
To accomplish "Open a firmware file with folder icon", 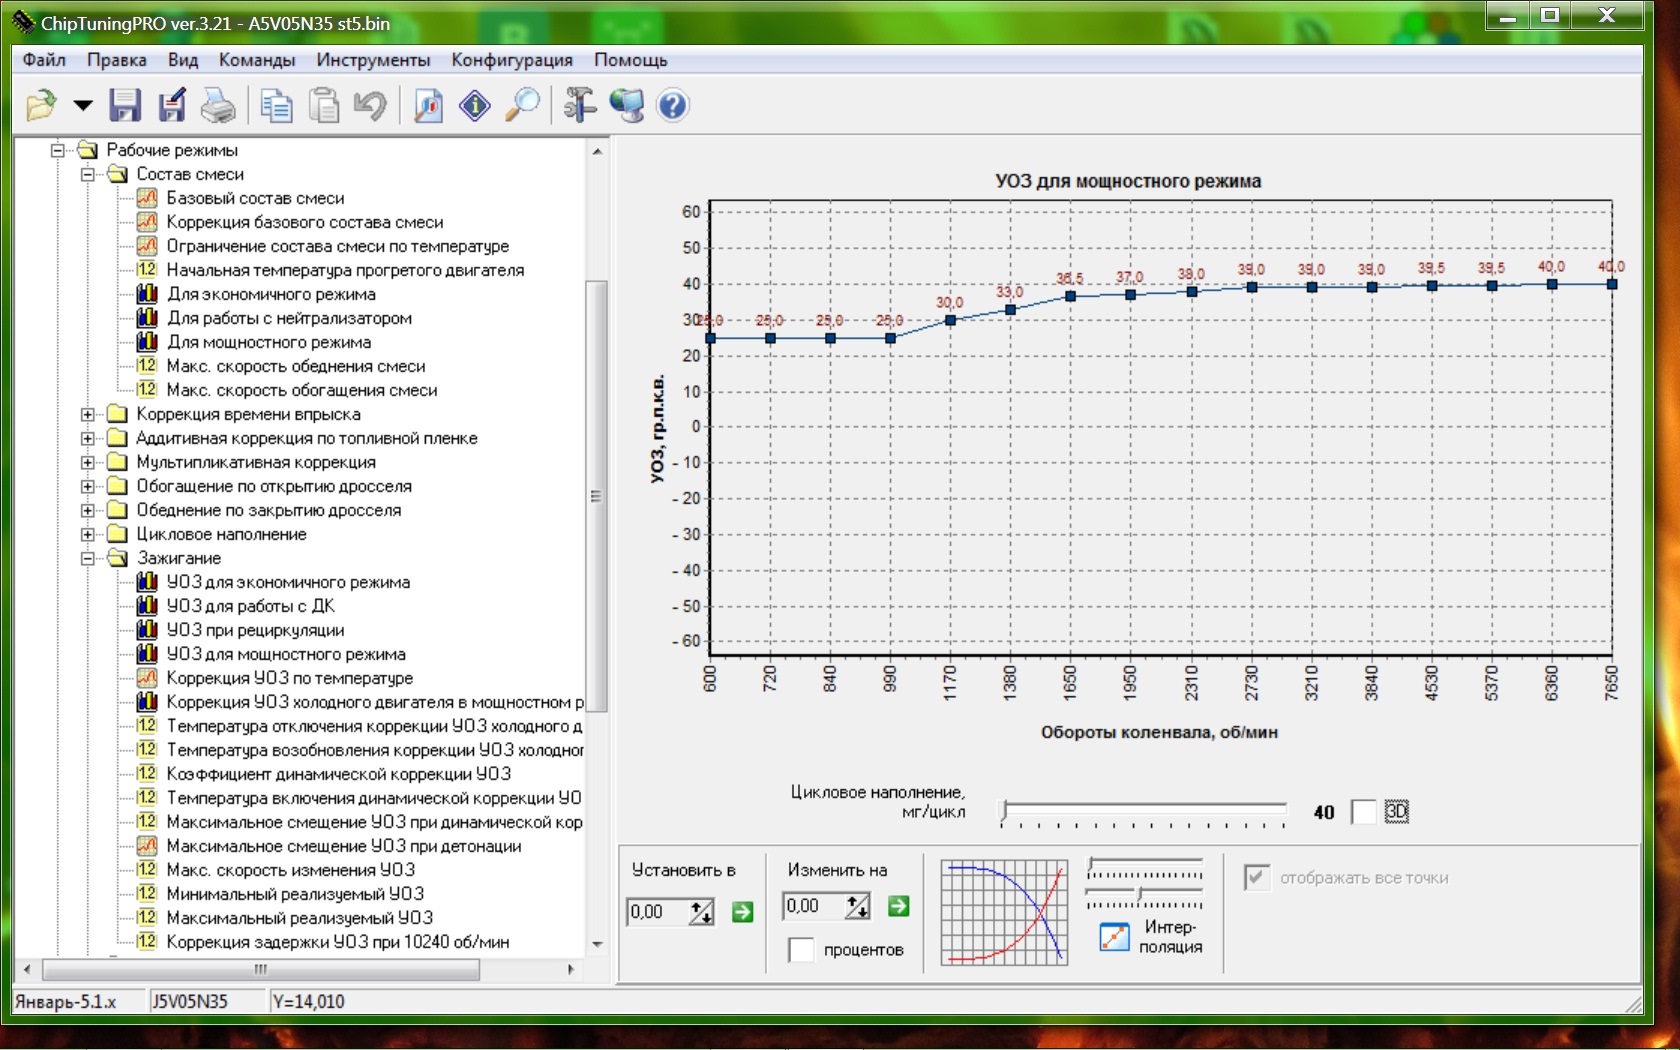I will click(x=42, y=105).
